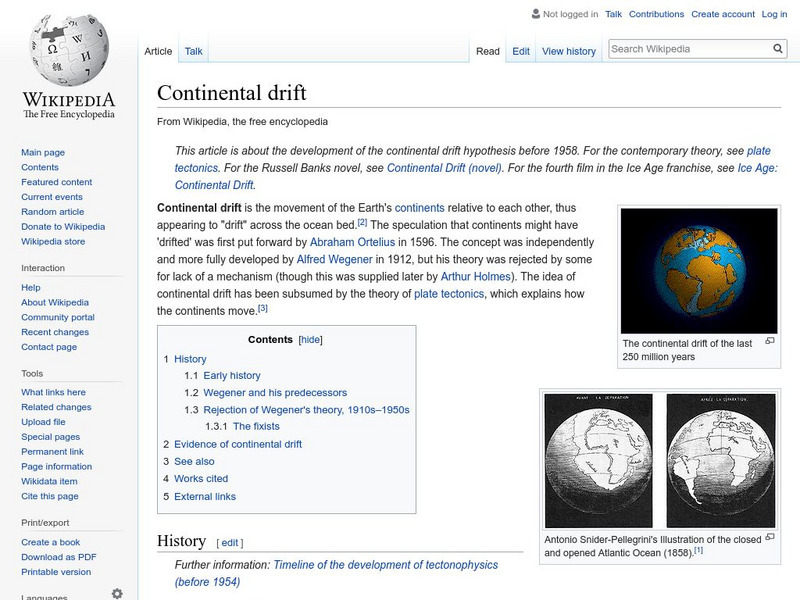Viewport: 800px width, 600px height.
Task: Open a Random article
Action: point(53,211)
